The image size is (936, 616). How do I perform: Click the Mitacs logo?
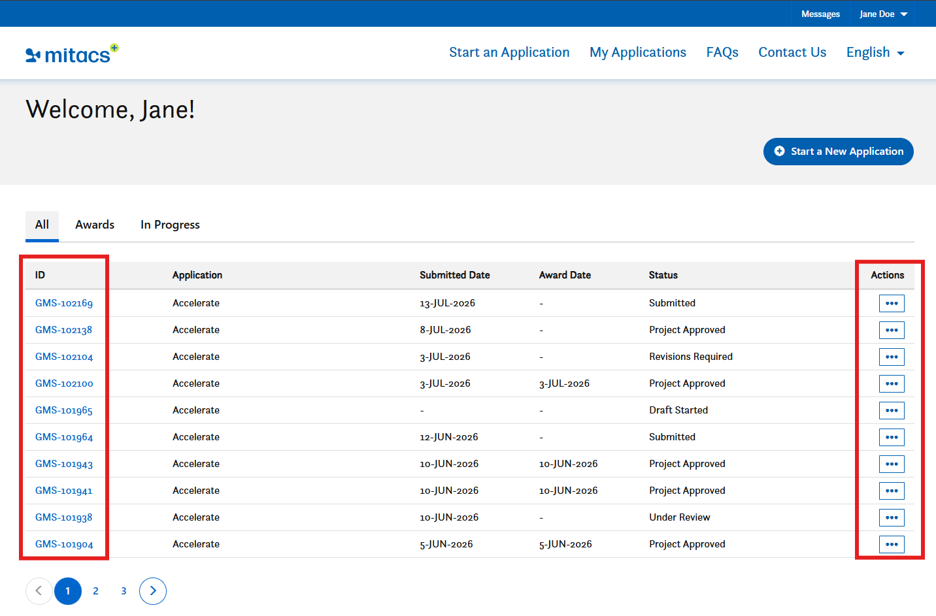(x=72, y=54)
